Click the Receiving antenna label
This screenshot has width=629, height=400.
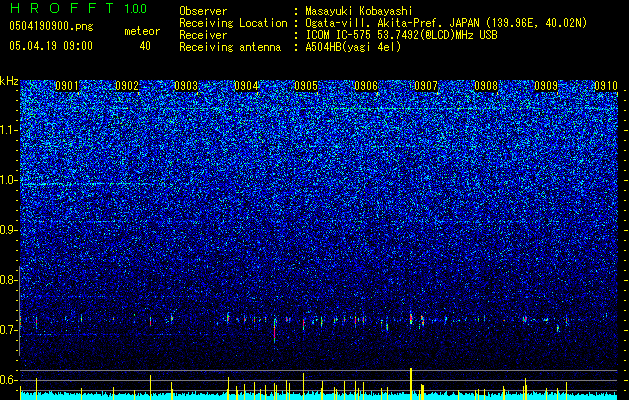[x=230, y=47]
